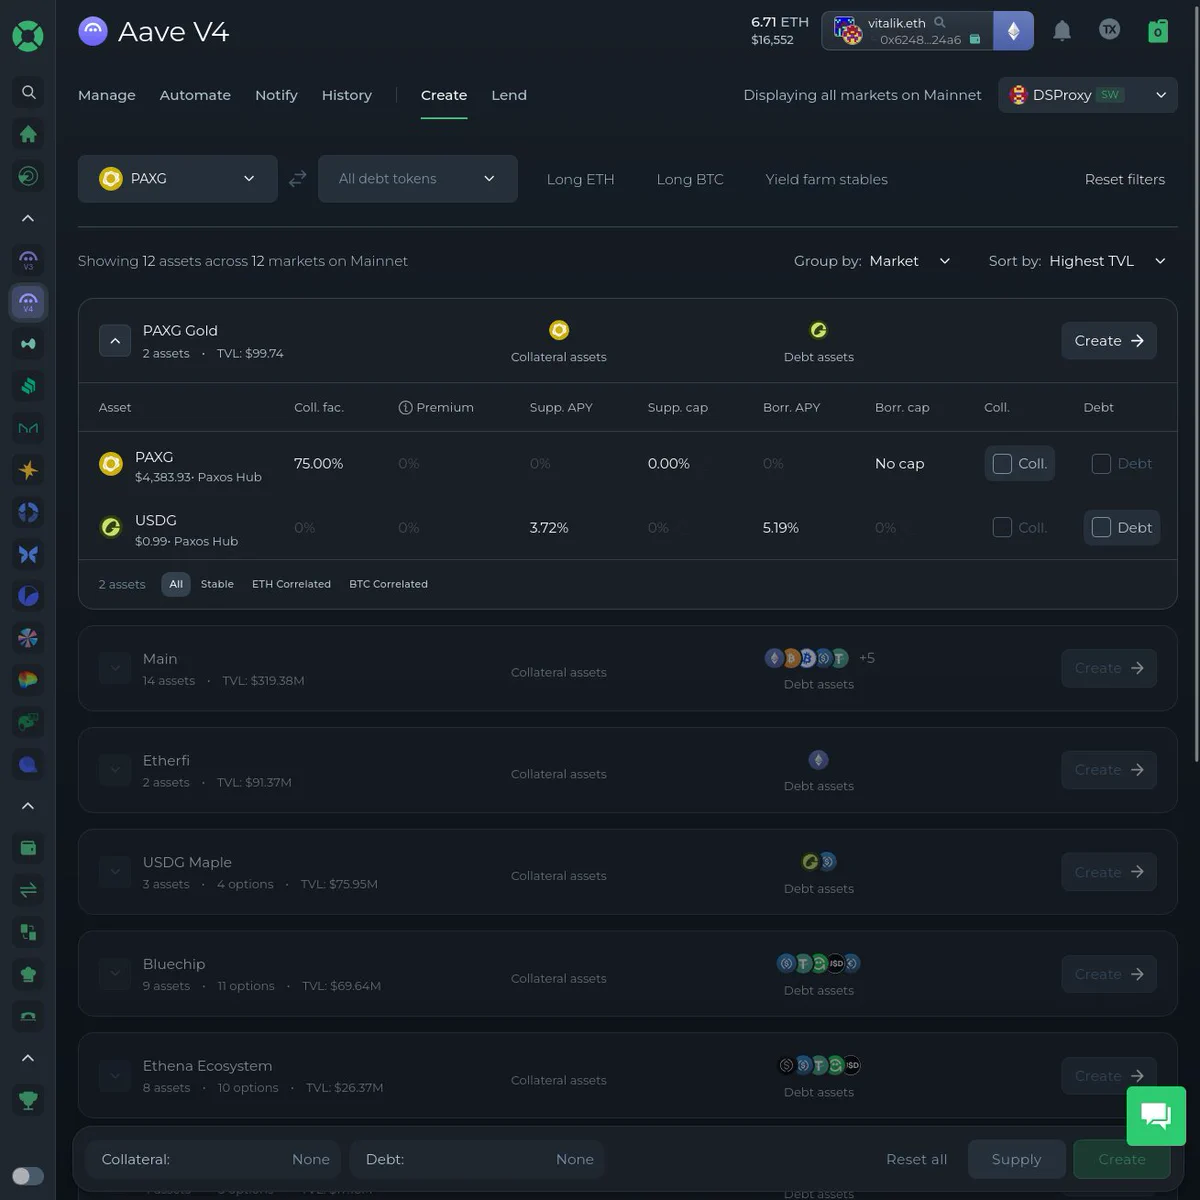Screen dimensions: 1200x1200
Task: Open the Maker M protocol icon
Action: (28, 428)
